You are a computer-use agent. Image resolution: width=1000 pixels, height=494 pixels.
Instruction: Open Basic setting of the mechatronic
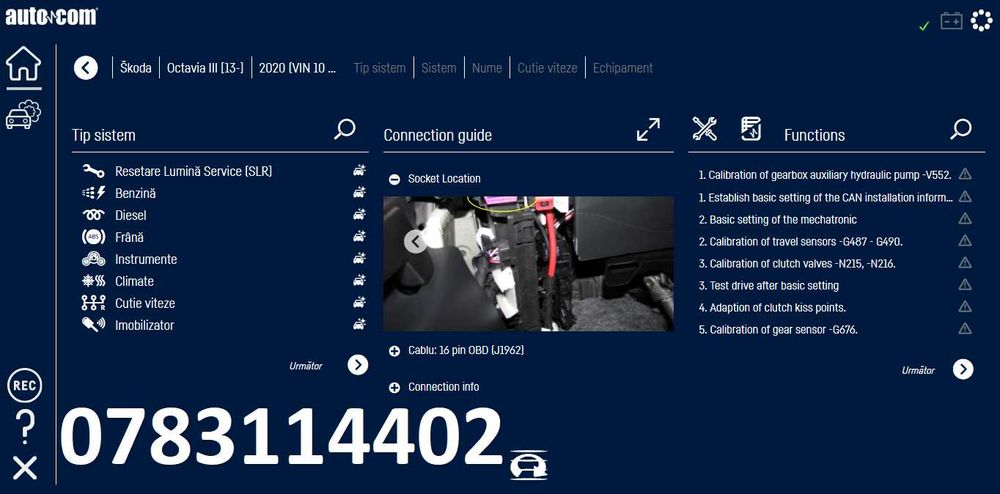tap(777, 219)
